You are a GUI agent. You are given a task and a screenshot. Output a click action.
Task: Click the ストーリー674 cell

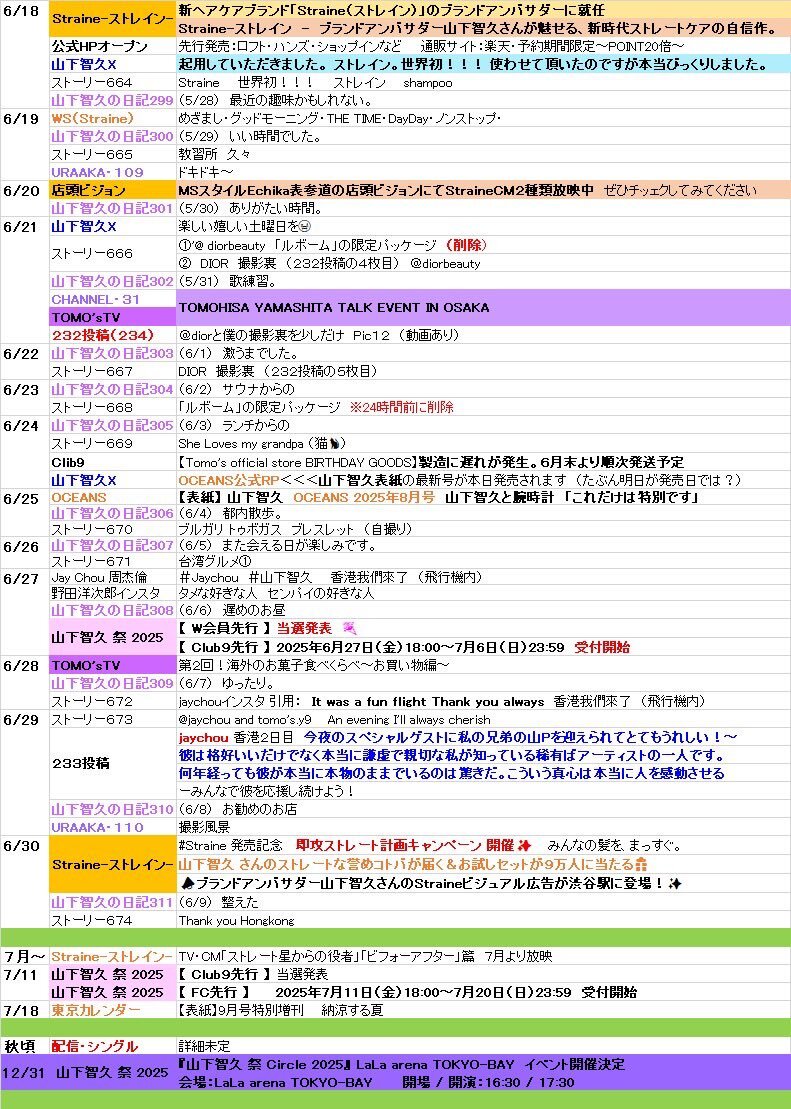click(112, 921)
